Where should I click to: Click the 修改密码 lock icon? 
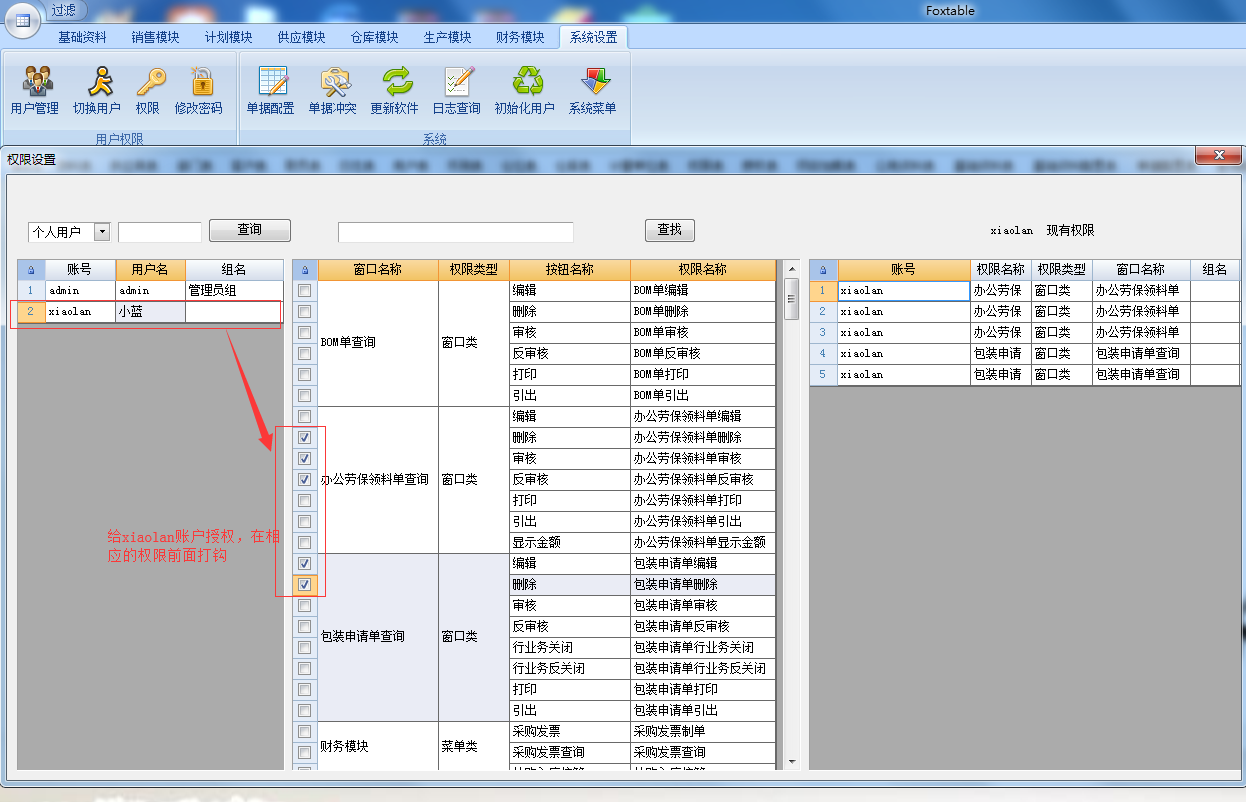pyautogui.click(x=198, y=91)
